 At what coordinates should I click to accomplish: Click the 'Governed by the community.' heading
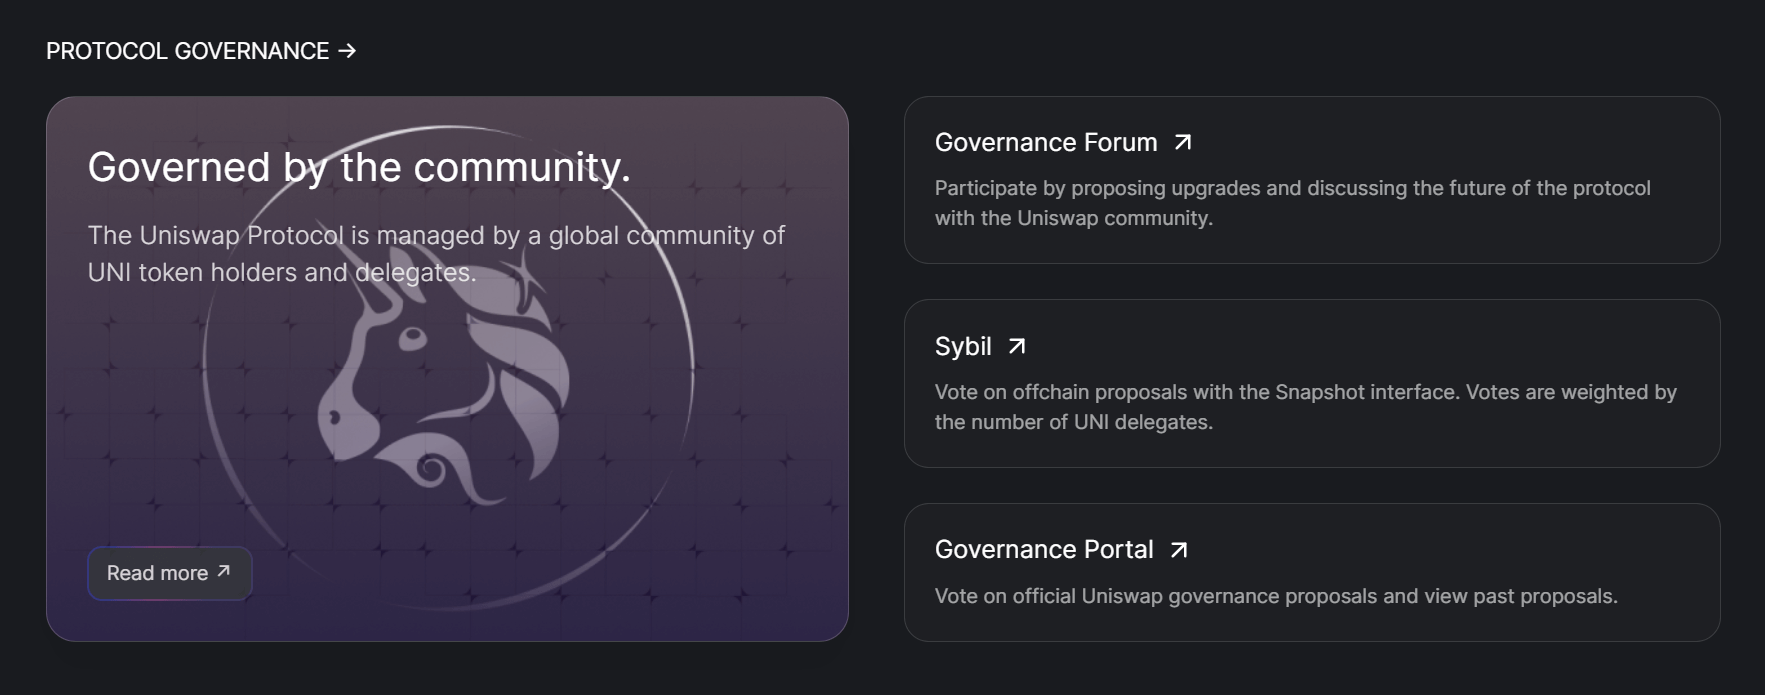click(359, 167)
